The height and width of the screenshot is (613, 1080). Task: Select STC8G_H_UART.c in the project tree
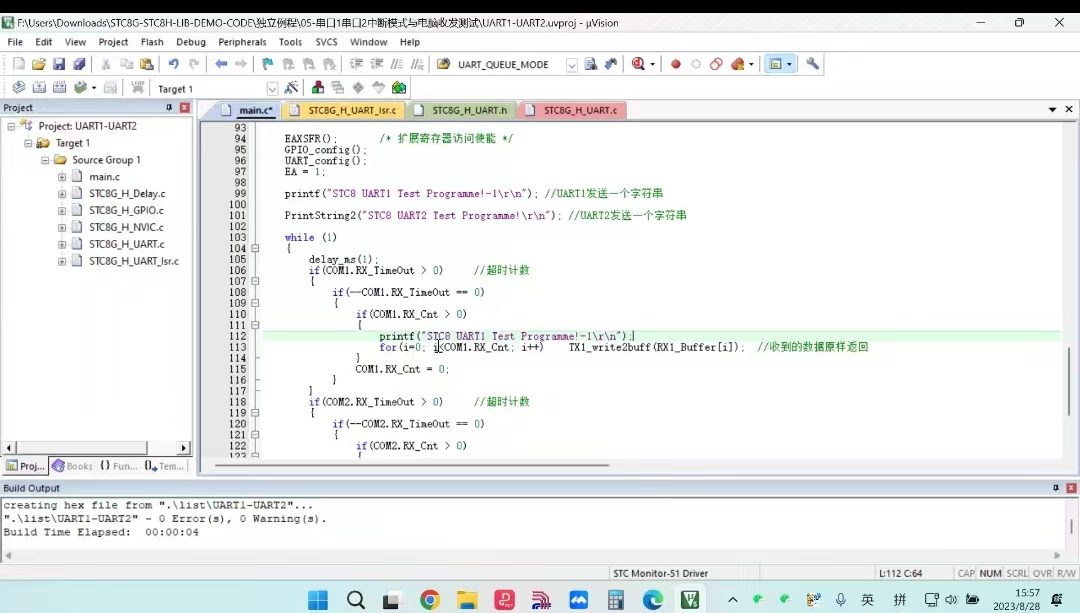[x=127, y=244]
